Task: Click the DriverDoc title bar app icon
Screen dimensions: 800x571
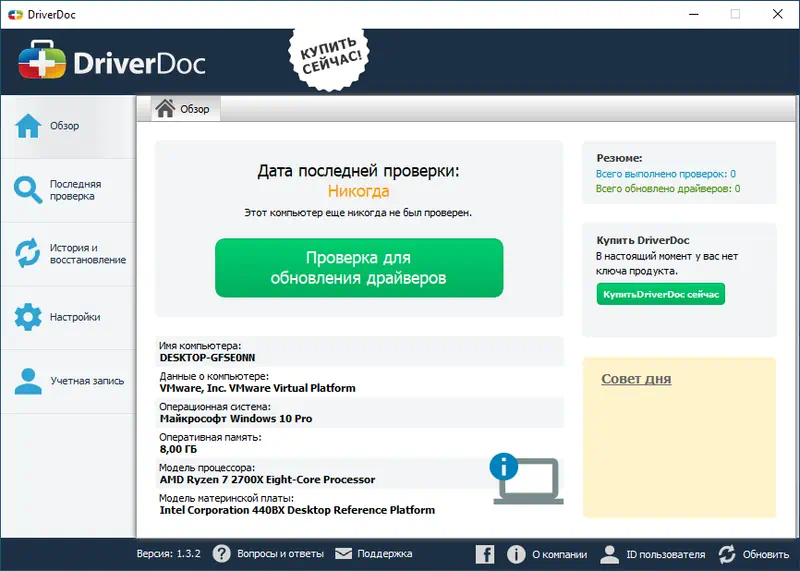Action: click(x=15, y=14)
